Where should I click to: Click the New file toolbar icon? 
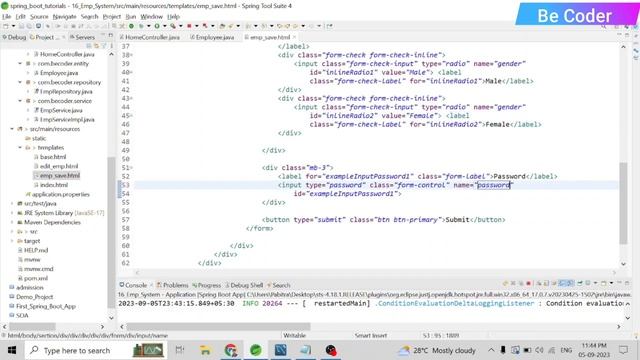tap(6, 26)
